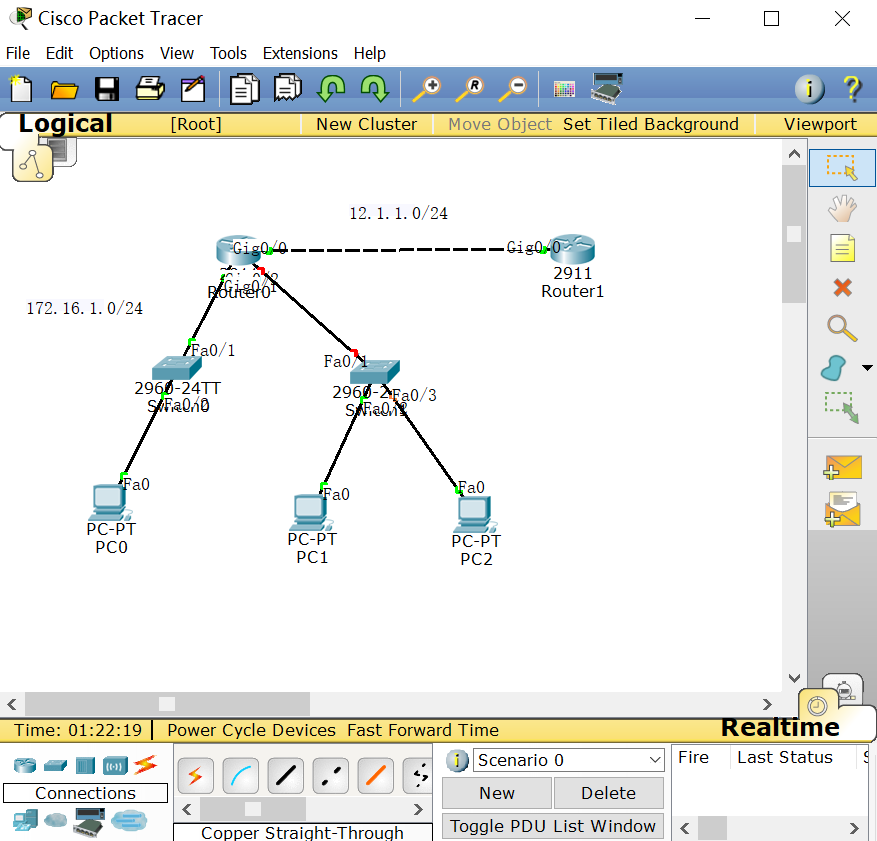Viewport: 877px width, 841px height.
Task: Open the Options menu
Action: (x=116, y=53)
